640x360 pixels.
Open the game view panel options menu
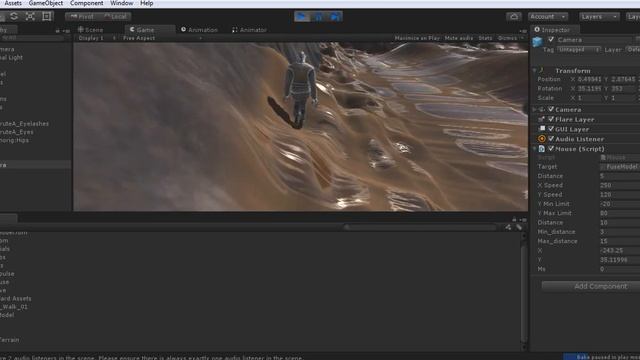[523, 31]
